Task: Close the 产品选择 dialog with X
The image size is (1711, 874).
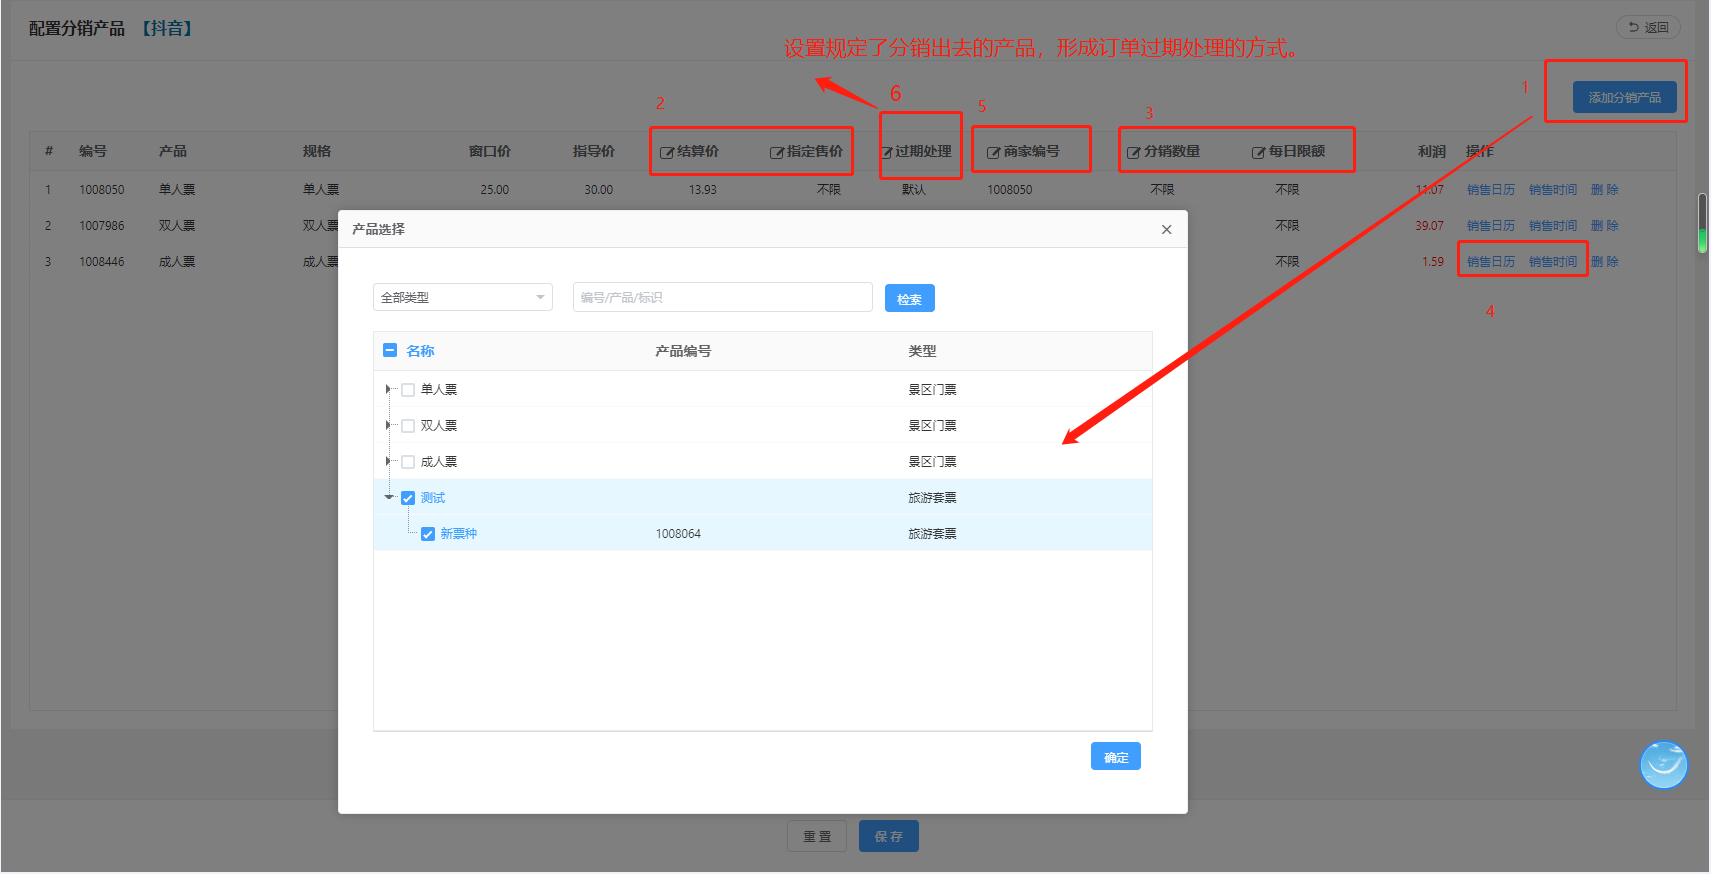Action: [1166, 230]
